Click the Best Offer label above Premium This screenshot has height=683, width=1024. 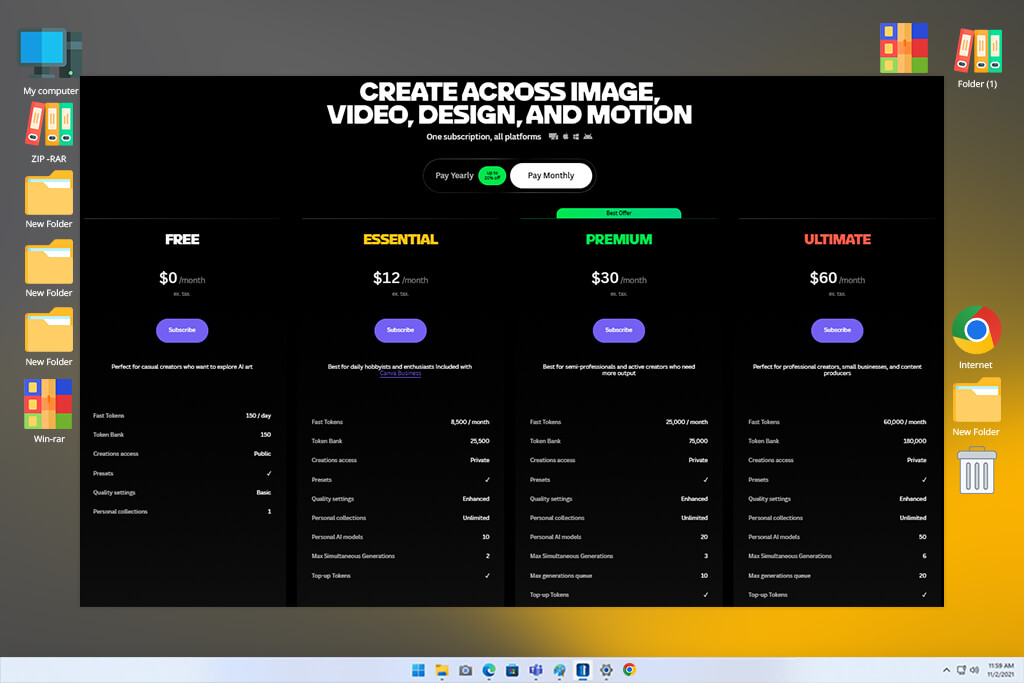click(x=618, y=214)
